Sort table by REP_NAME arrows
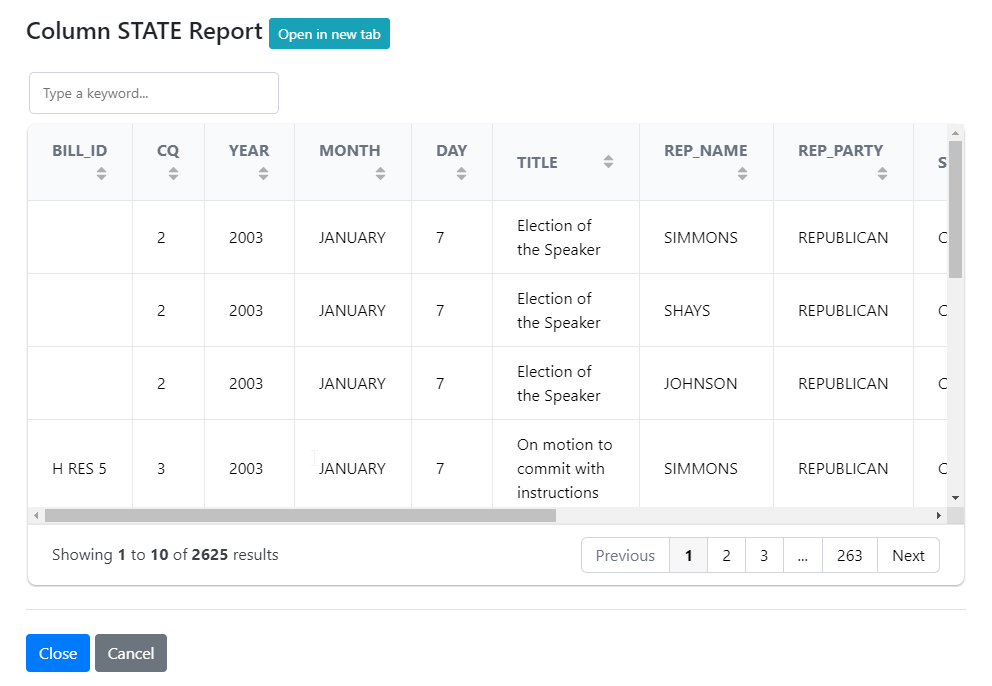The image size is (992, 686). coord(742,174)
